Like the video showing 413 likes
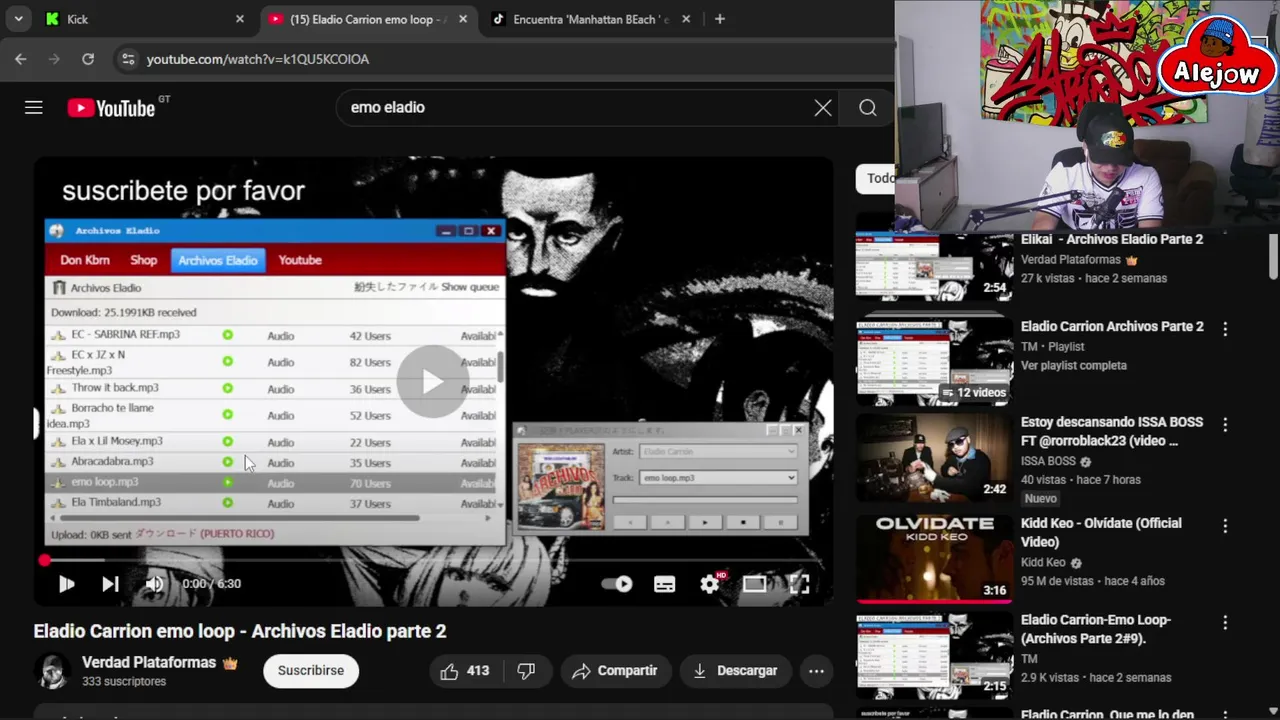This screenshot has width=1280, height=720. 465,671
